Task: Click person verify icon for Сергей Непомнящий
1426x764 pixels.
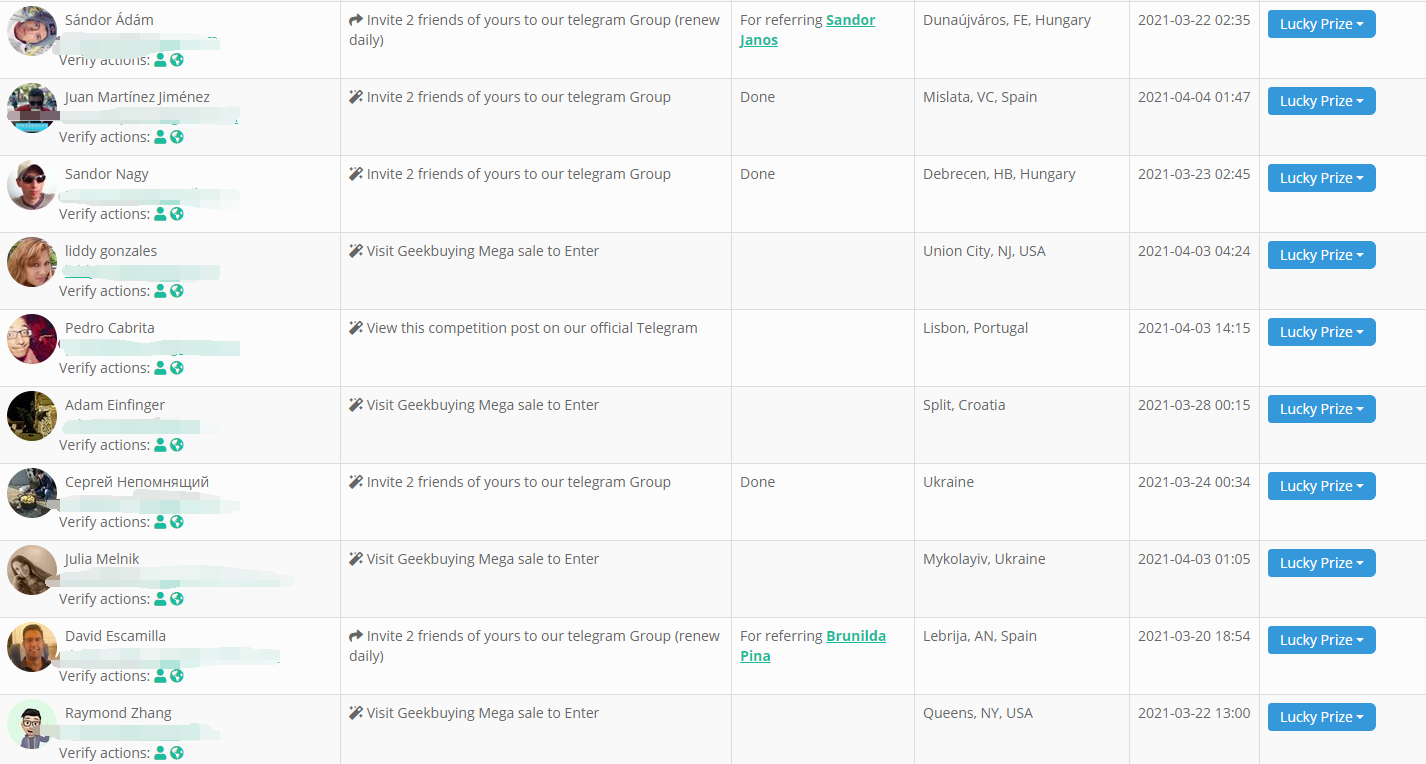Action: [x=160, y=522]
